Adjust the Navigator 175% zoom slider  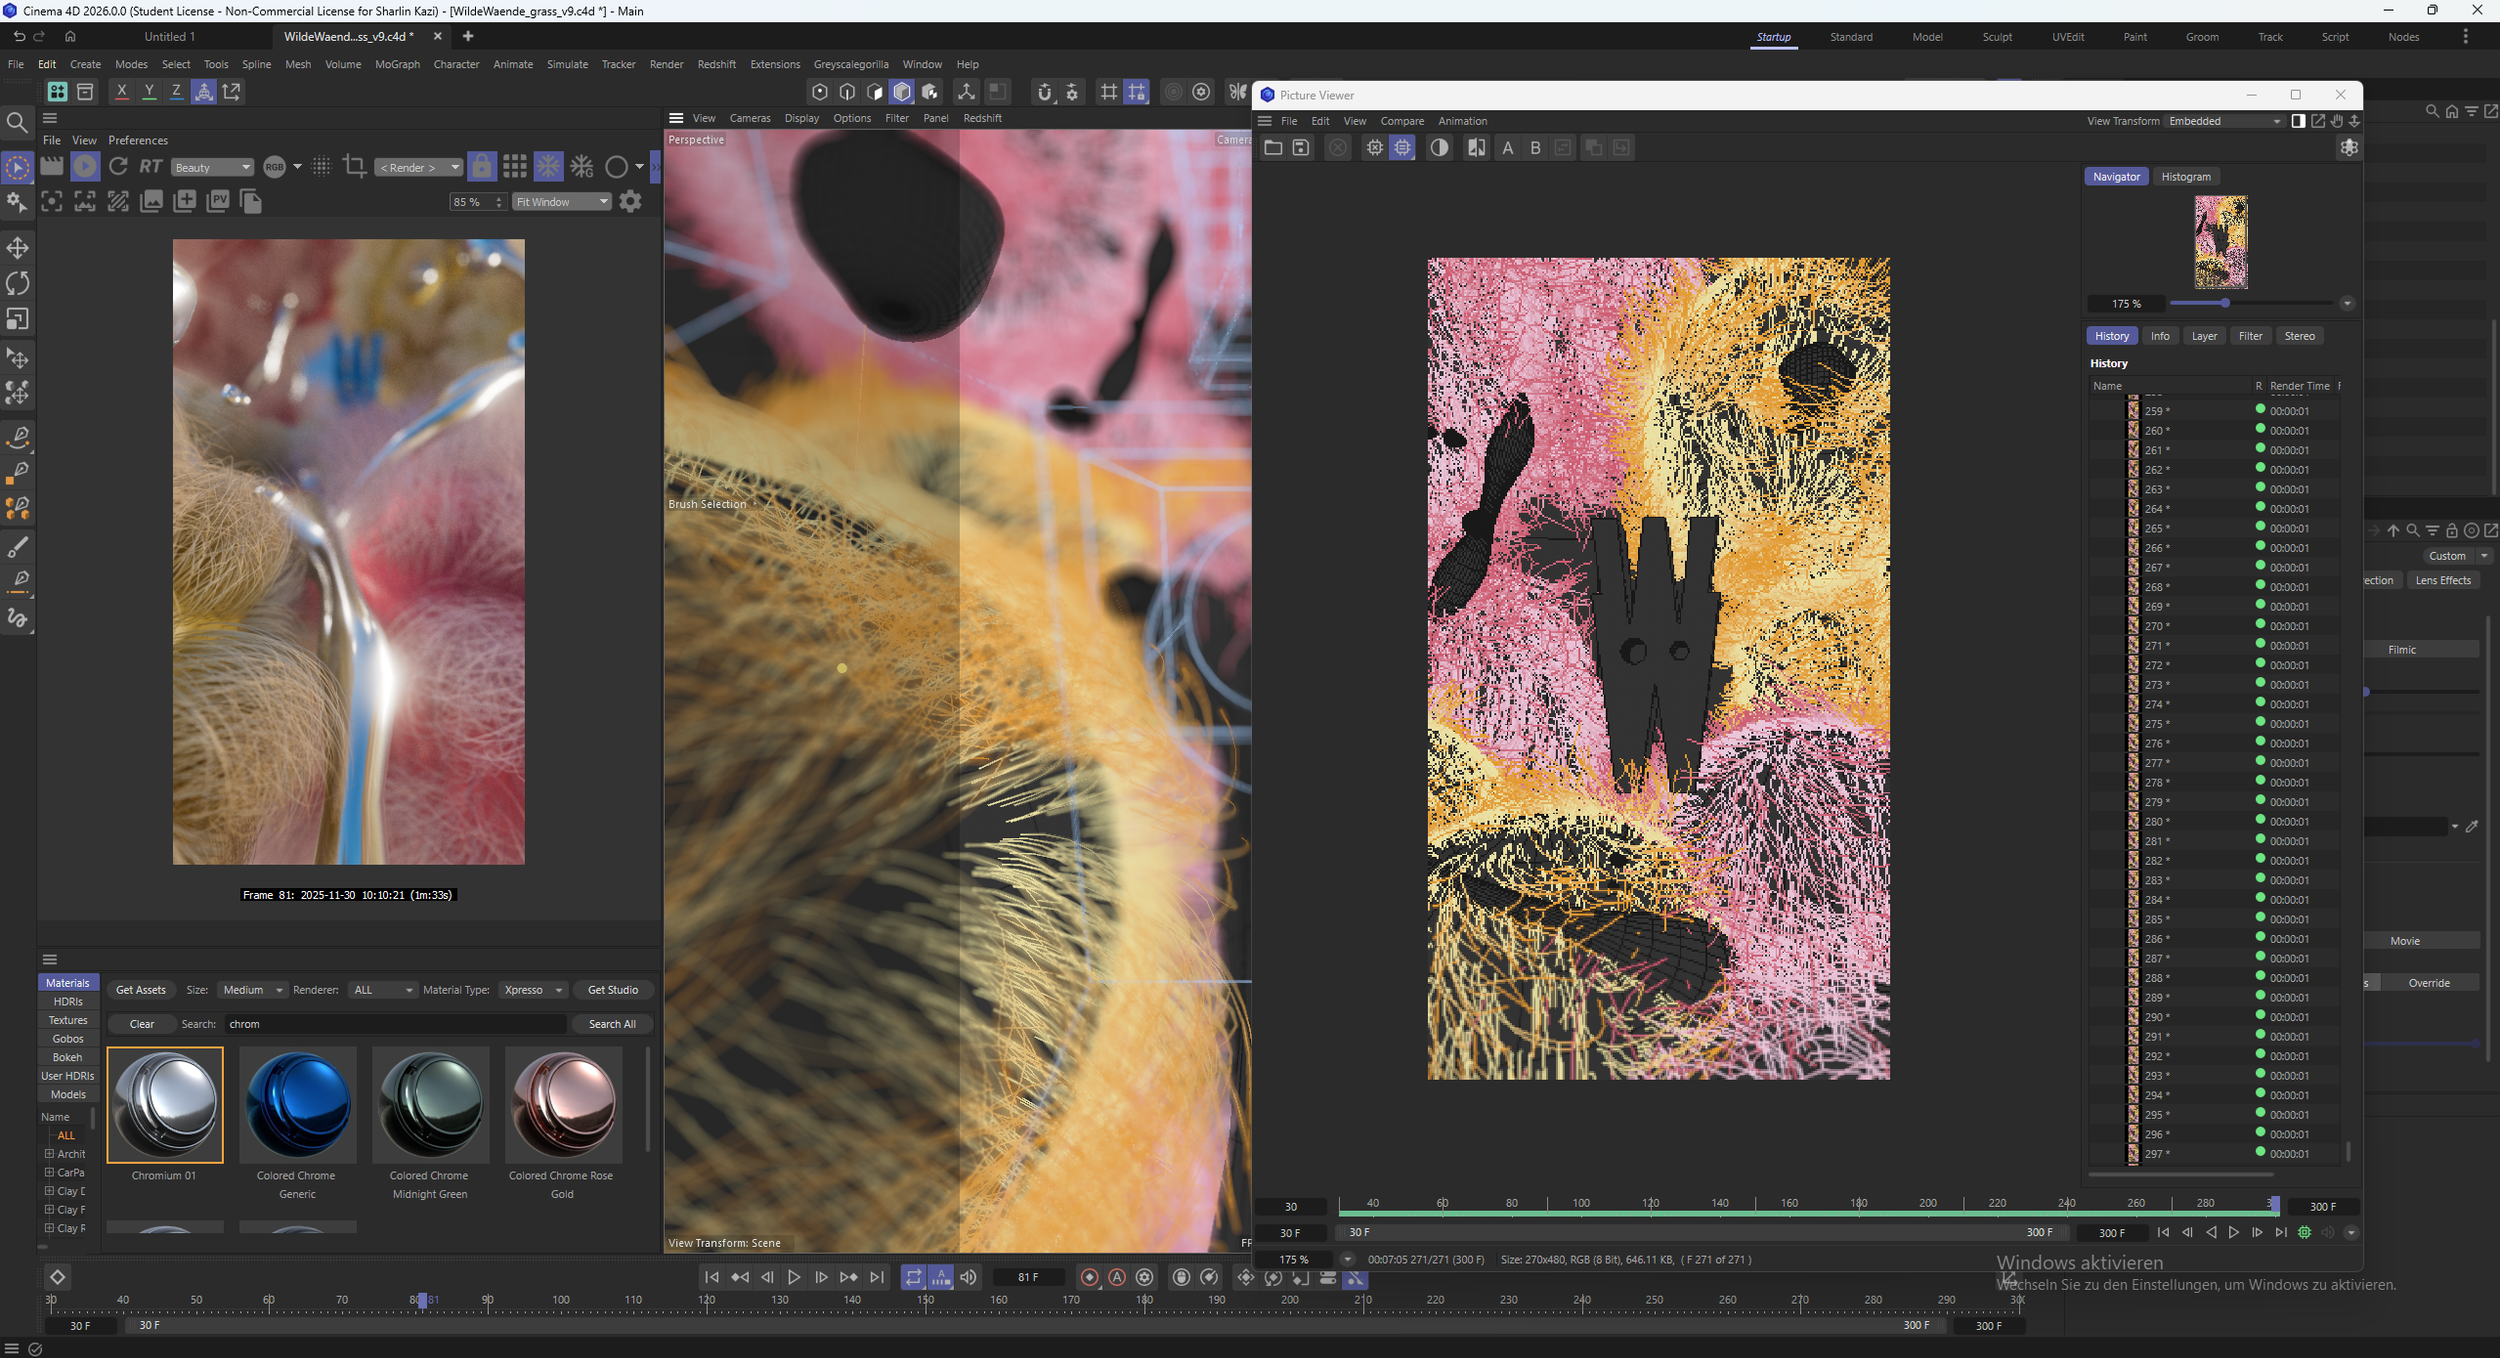2225,303
